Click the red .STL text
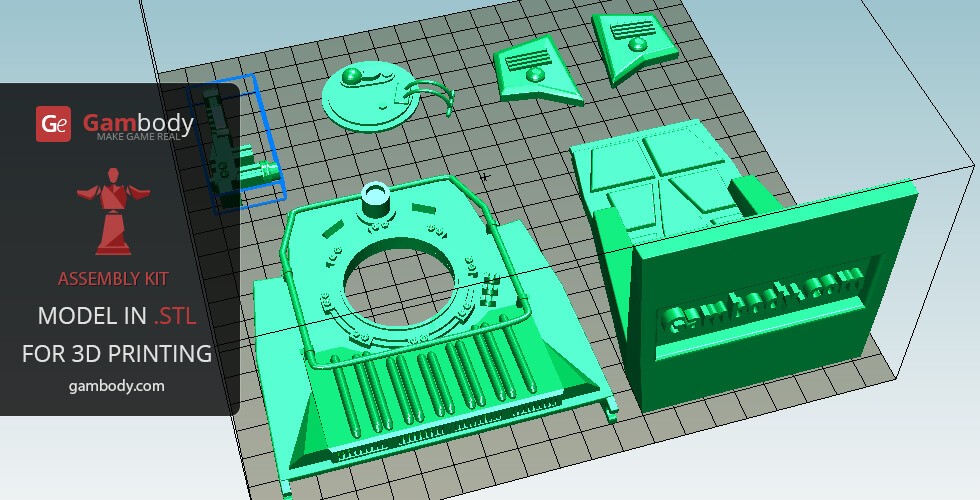 [x=175, y=317]
